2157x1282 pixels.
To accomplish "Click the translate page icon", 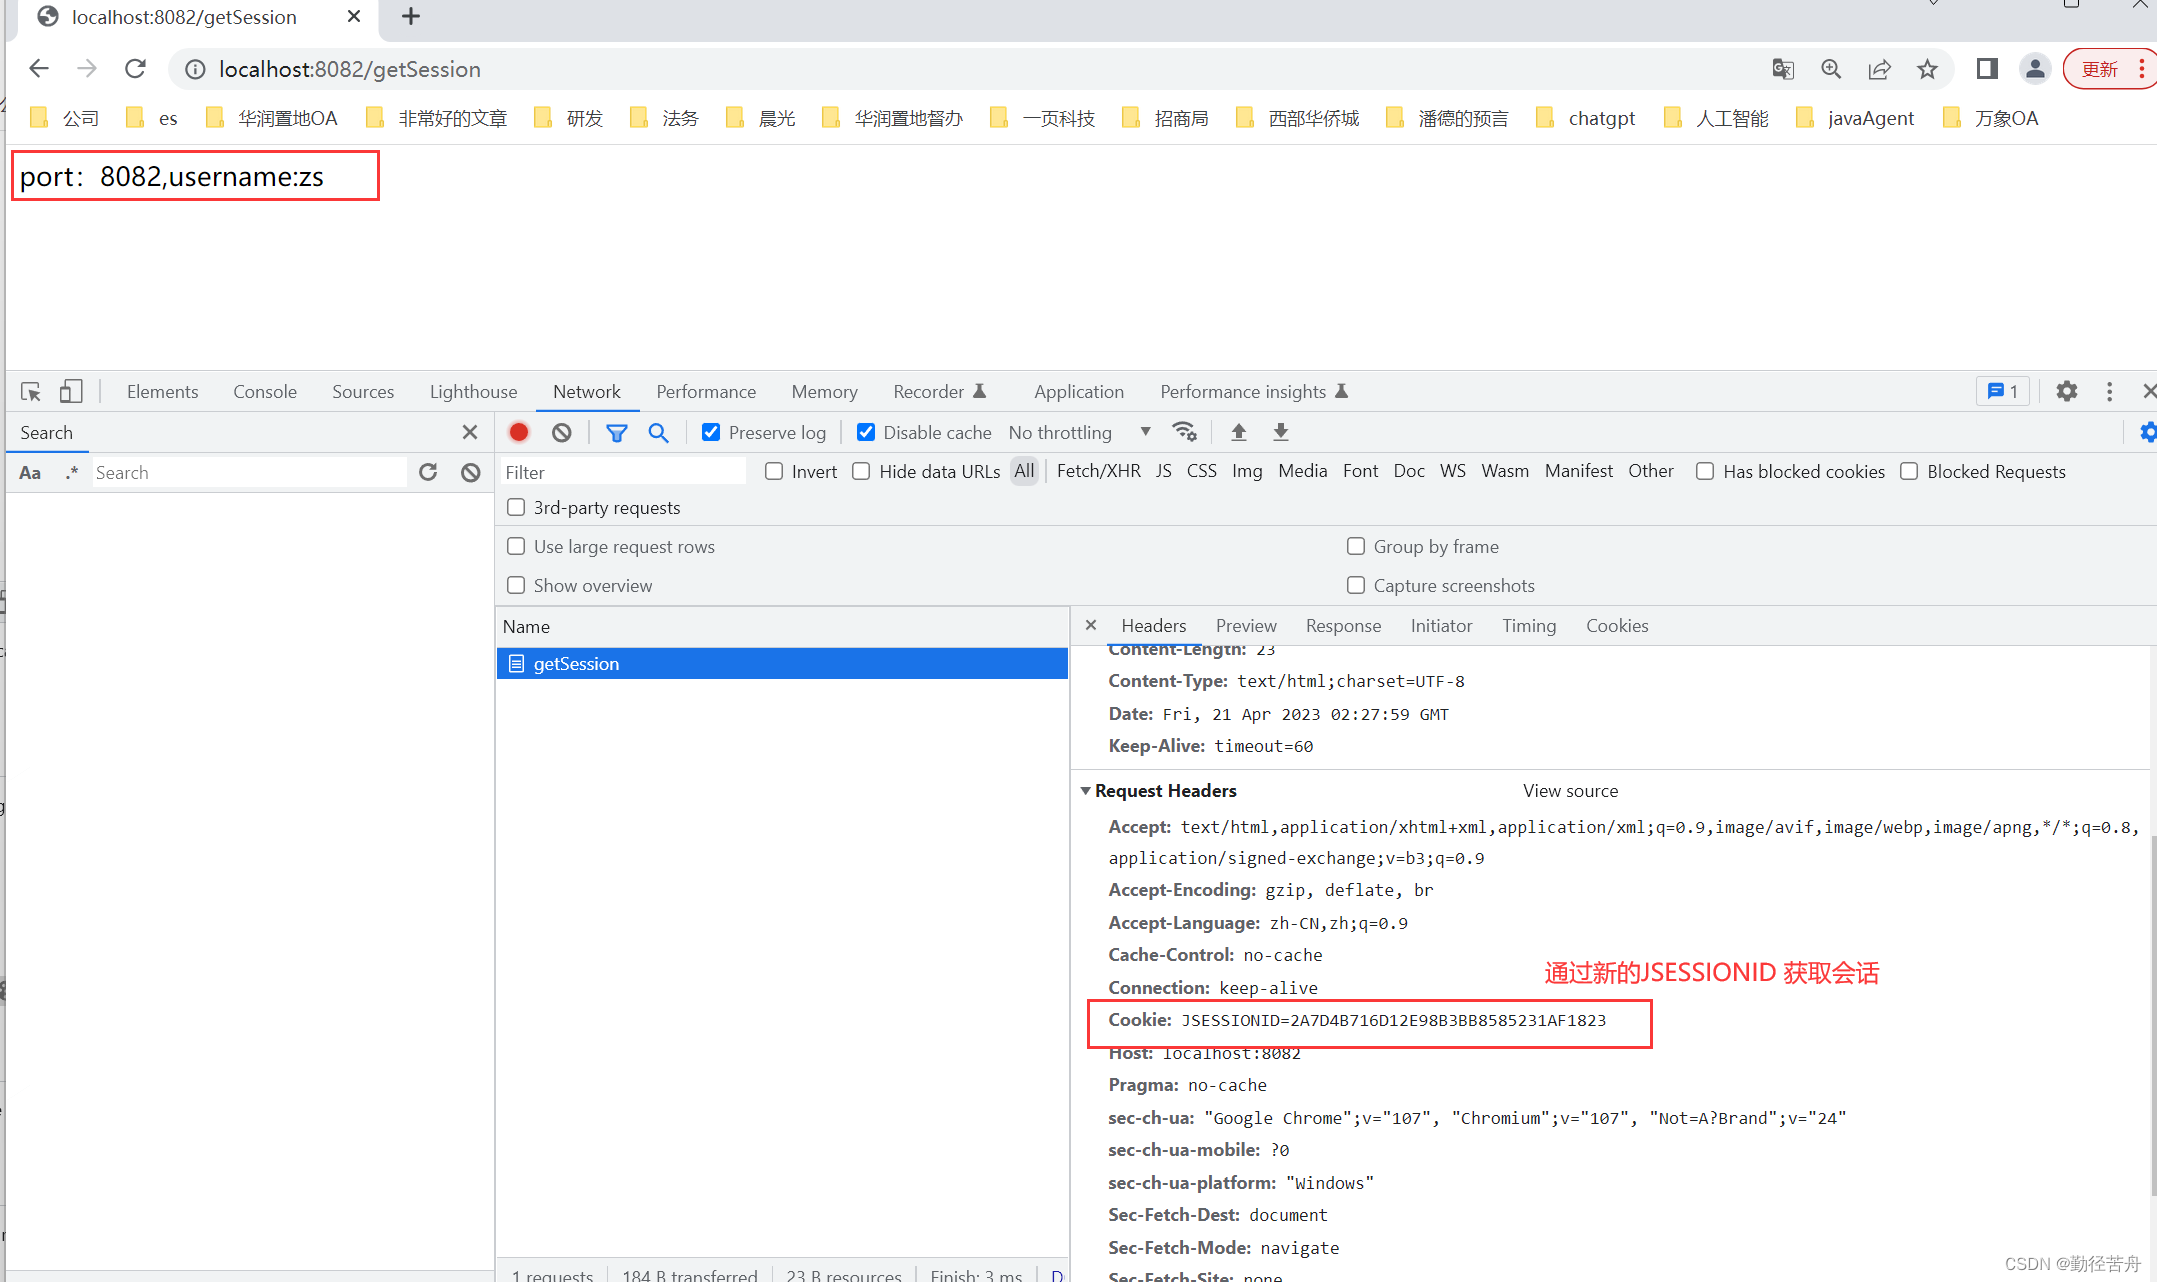I will point(1783,69).
